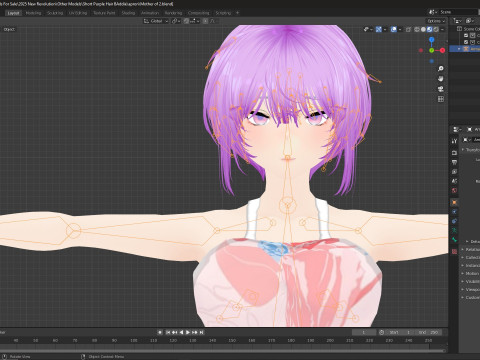Screen dimensions: 480x360
Task: Expand the Relations panel
Action: tap(471, 249)
